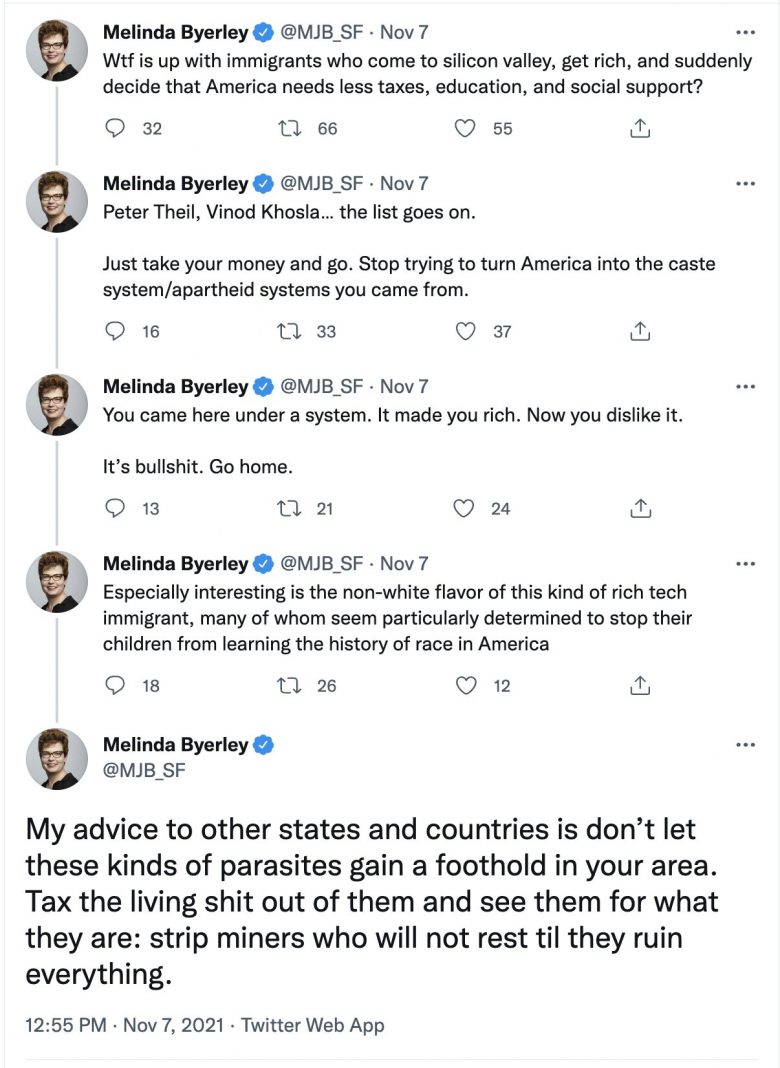The image size is (780, 1068).
Task: Like the 'Go home' tweet with 24 likes
Action: coord(464,508)
